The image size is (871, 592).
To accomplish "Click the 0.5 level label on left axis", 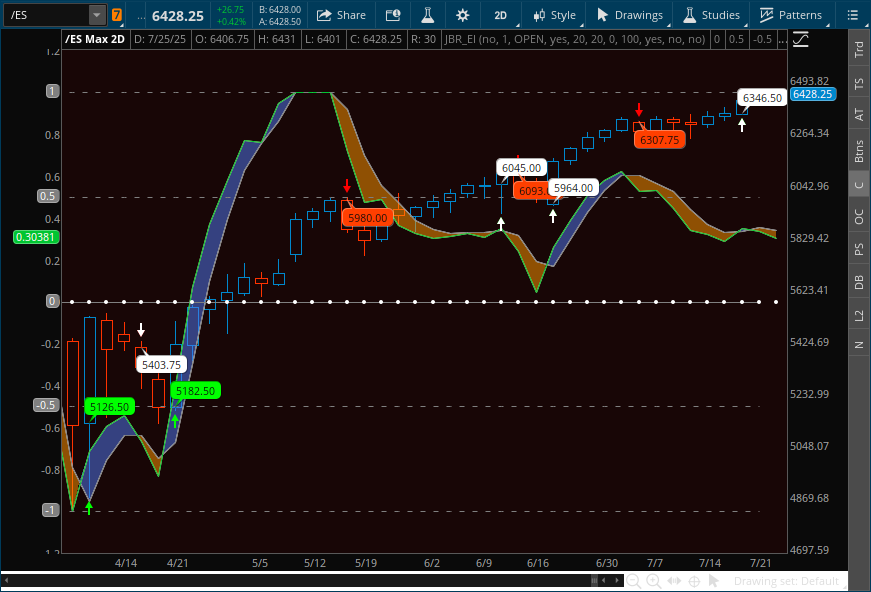I will 48,196.
